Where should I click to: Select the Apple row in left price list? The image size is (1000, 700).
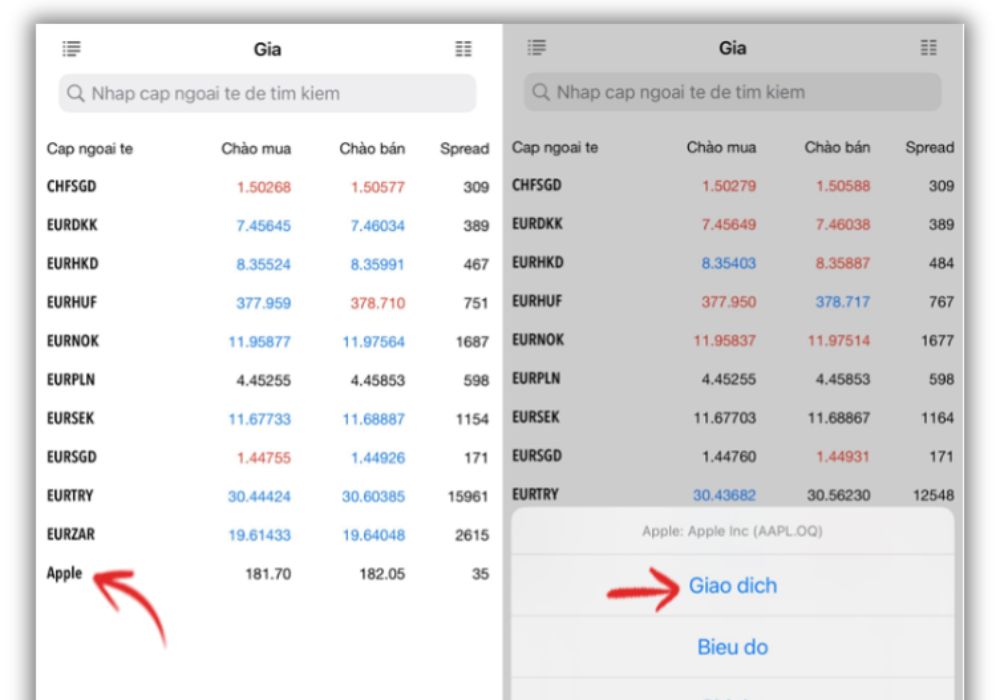[267, 574]
